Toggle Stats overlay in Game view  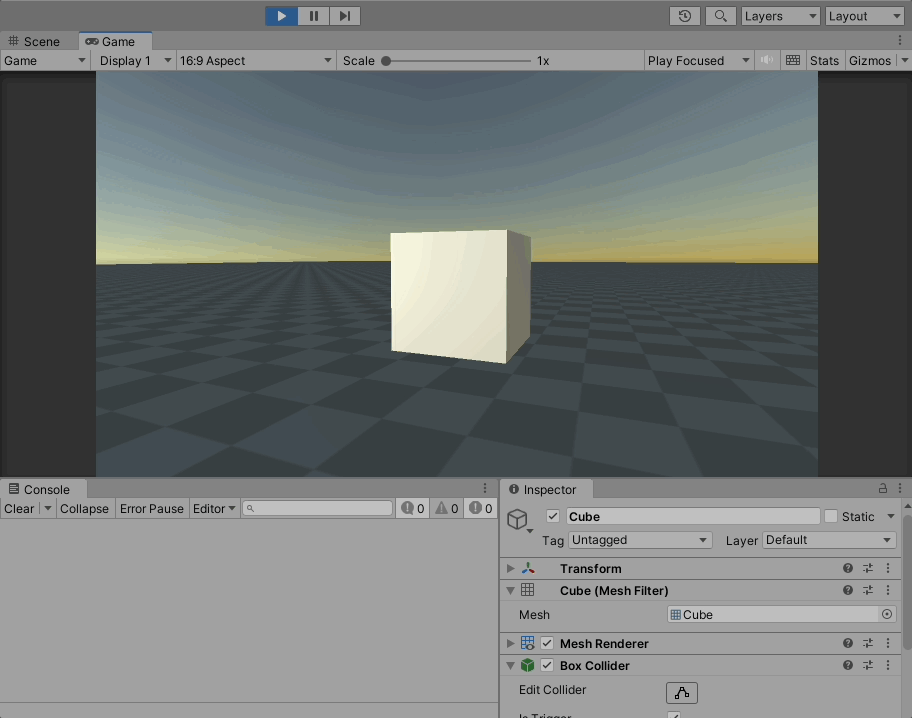click(824, 60)
